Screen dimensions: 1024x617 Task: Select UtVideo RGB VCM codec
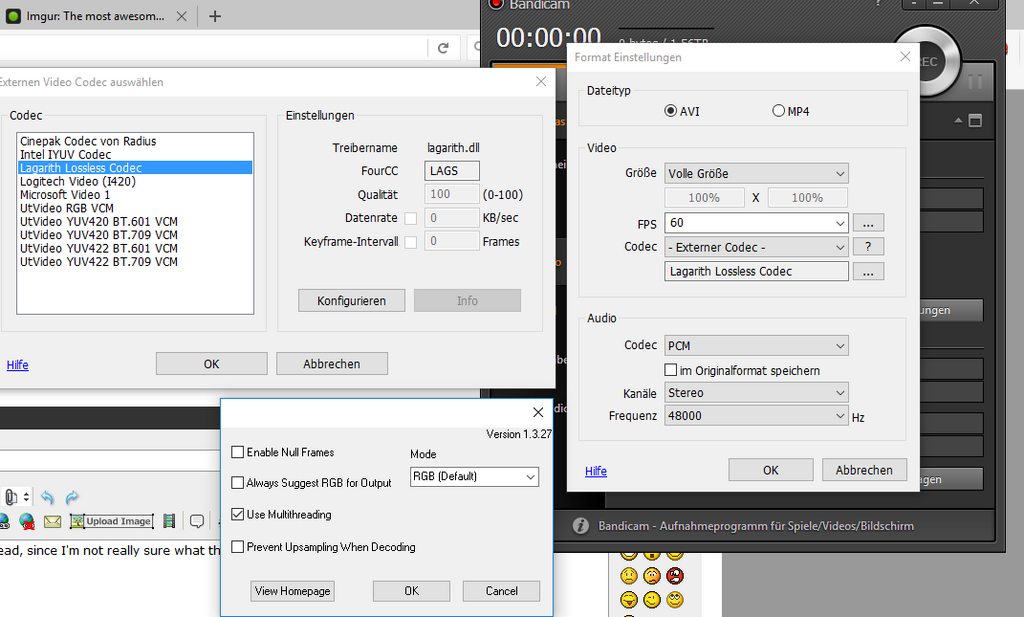click(x=135, y=208)
